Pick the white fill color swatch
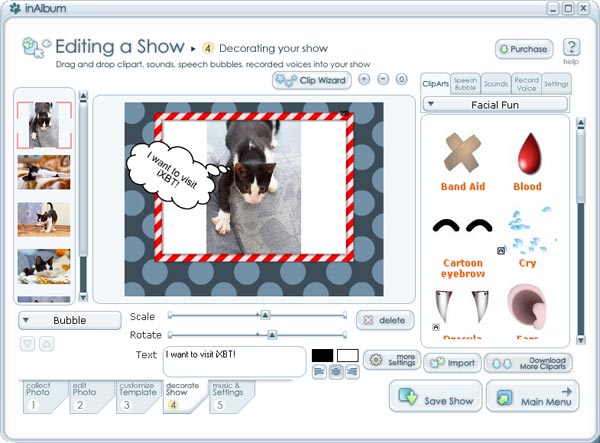 coord(347,355)
